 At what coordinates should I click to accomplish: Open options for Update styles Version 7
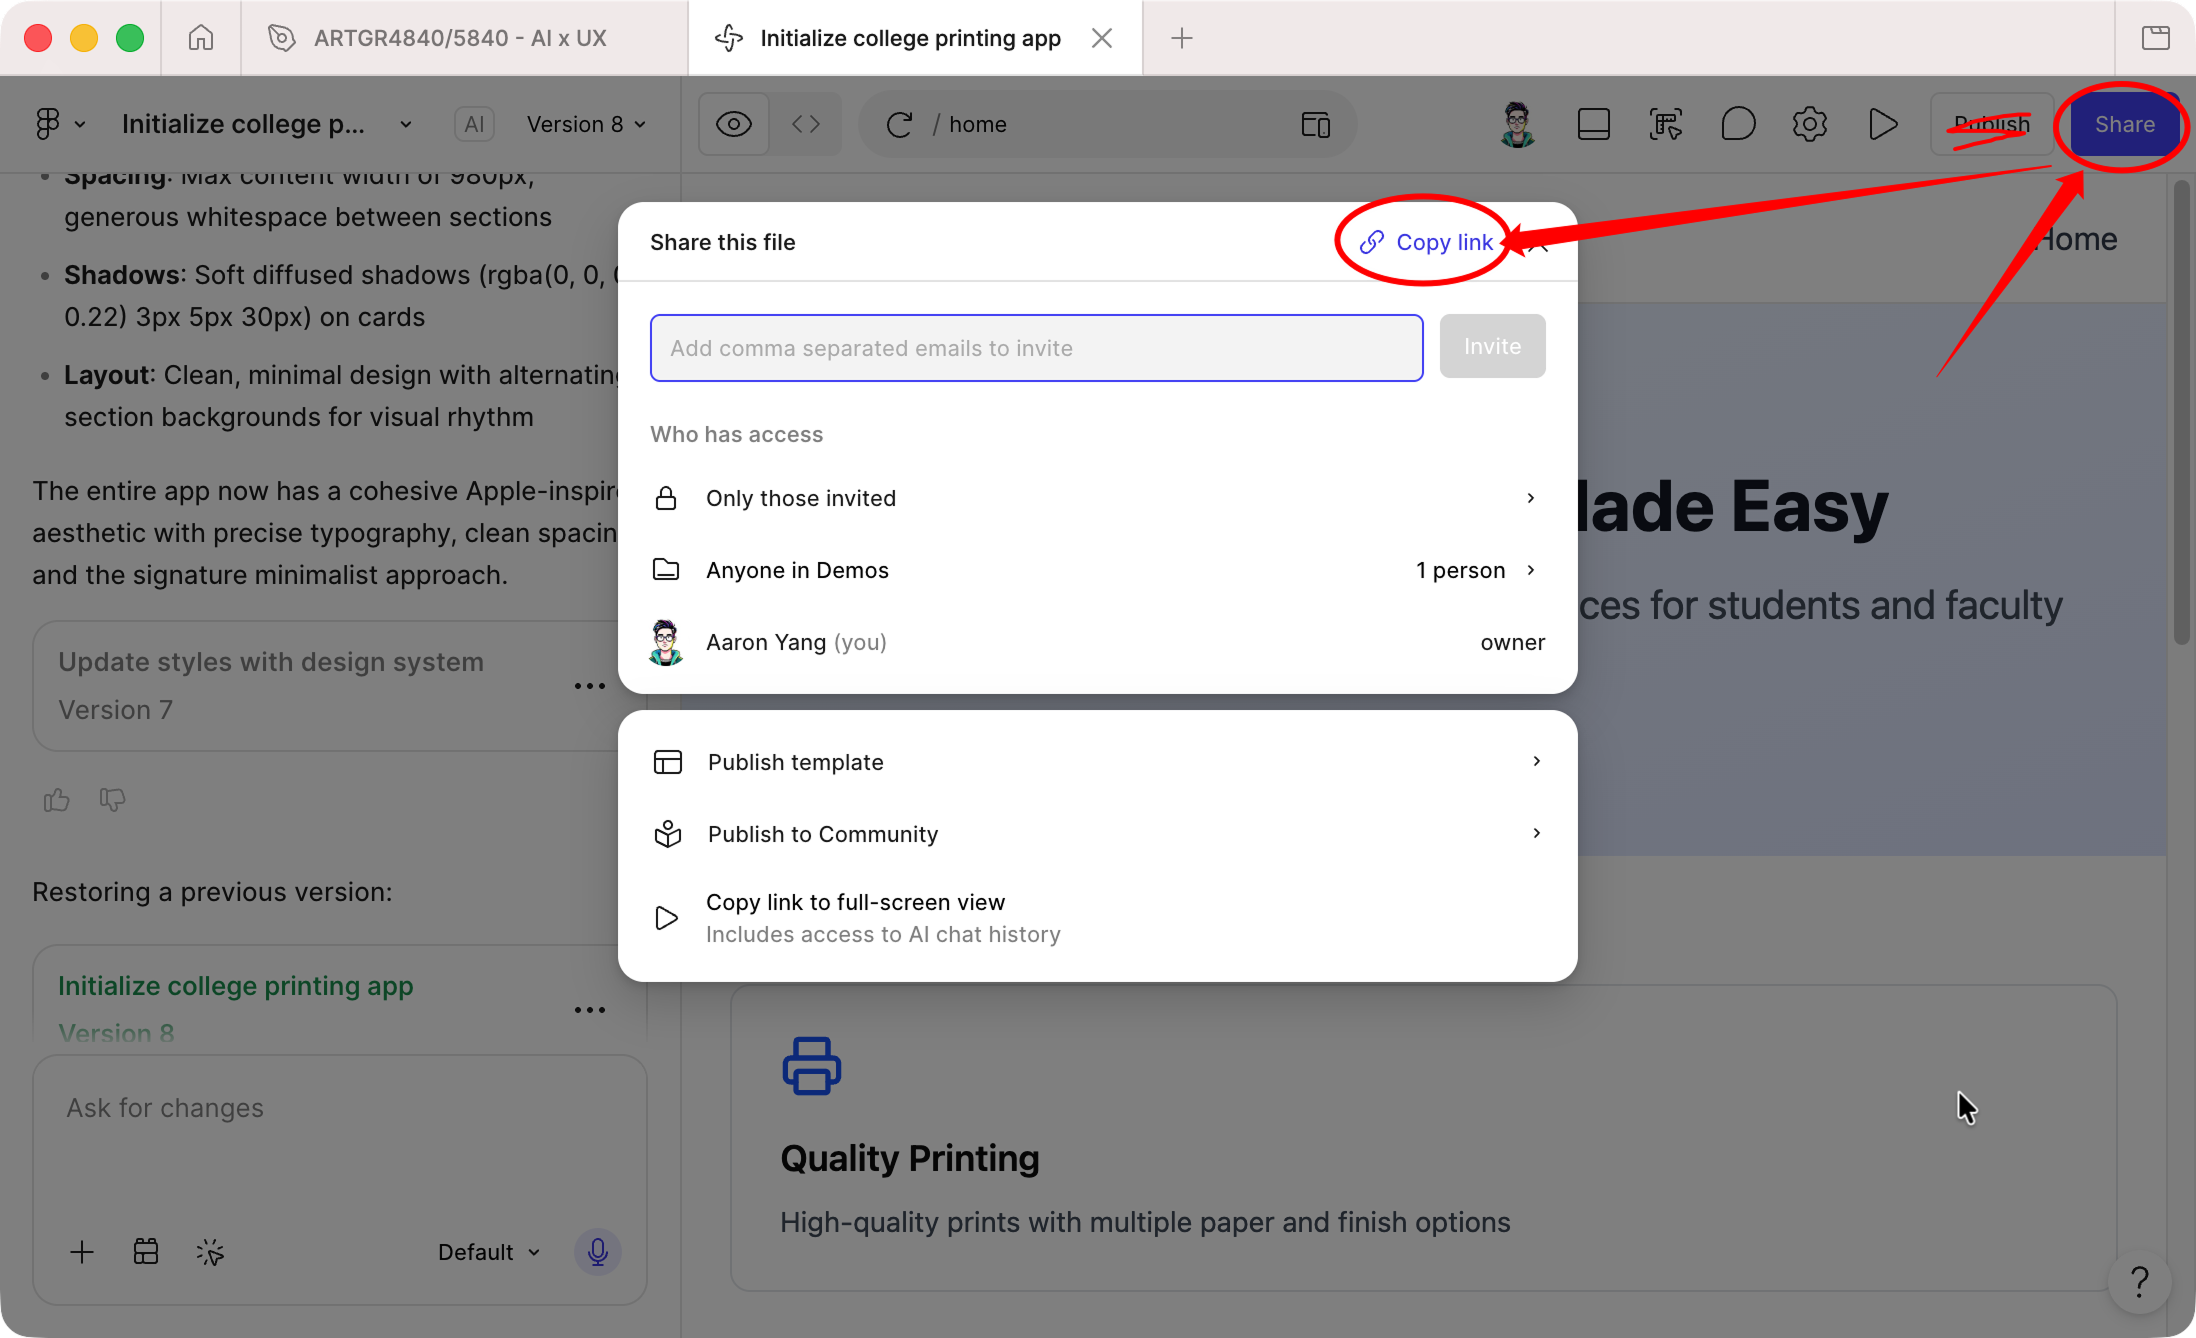590,686
